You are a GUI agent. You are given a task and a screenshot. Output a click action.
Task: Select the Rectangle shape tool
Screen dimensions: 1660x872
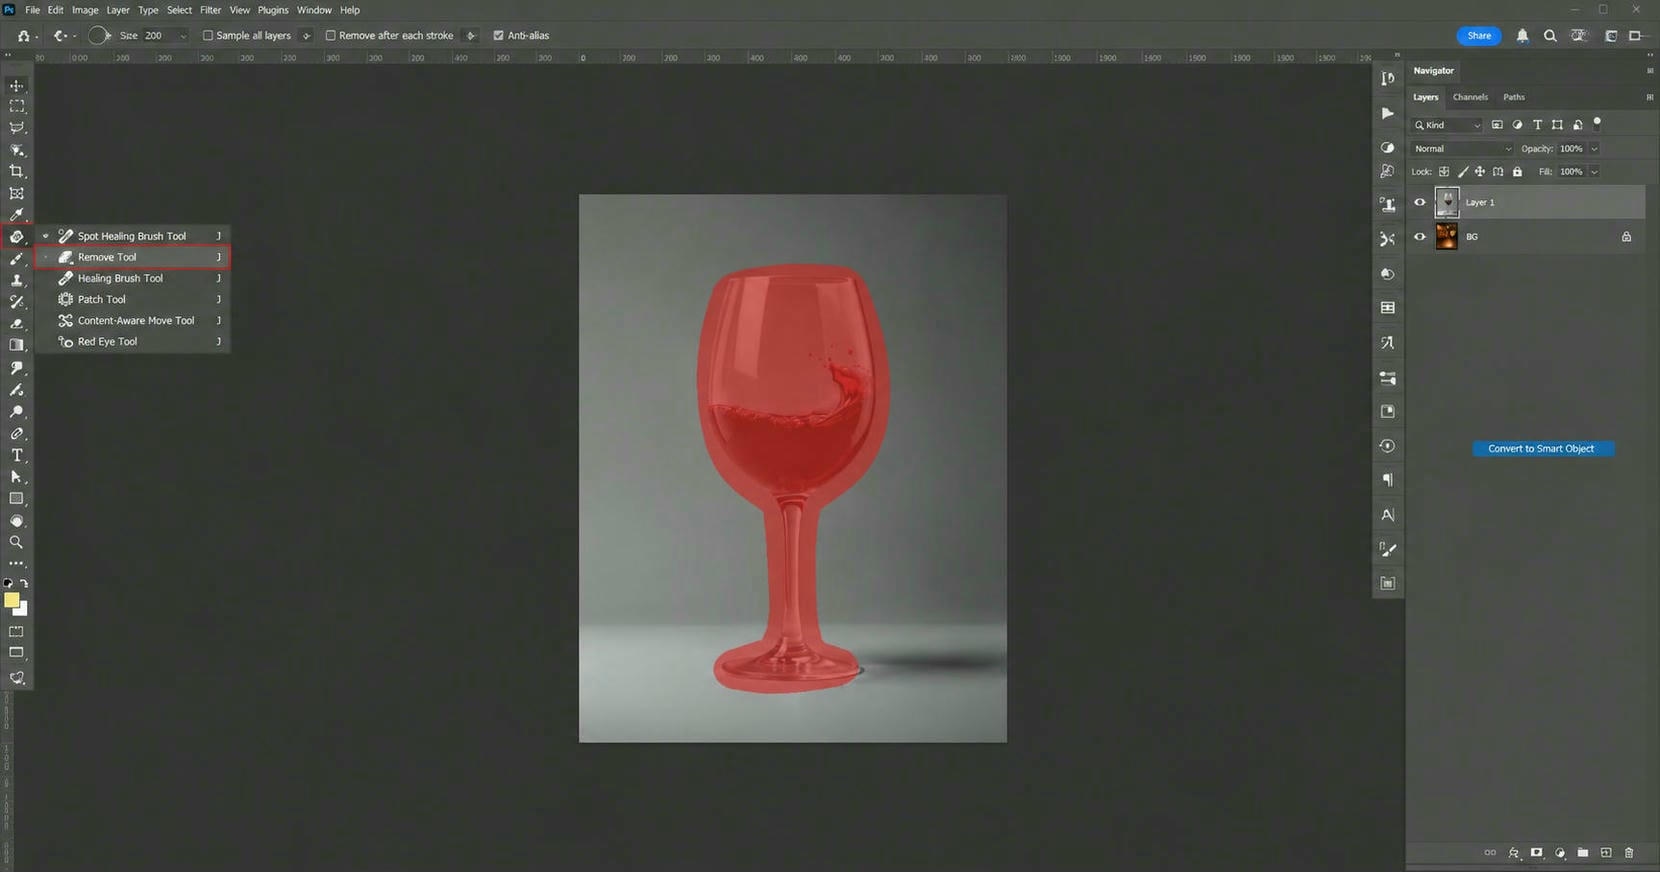[x=17, y=499]
